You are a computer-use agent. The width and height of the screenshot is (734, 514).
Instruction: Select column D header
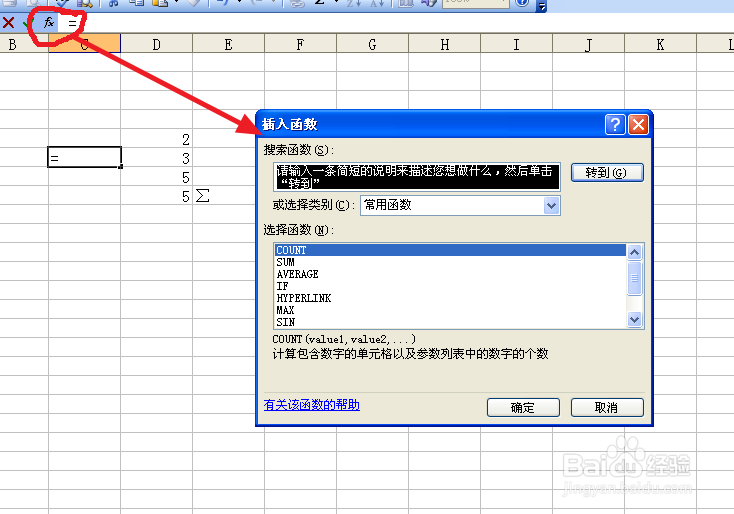pyautogui.click(x=156, y=44)
